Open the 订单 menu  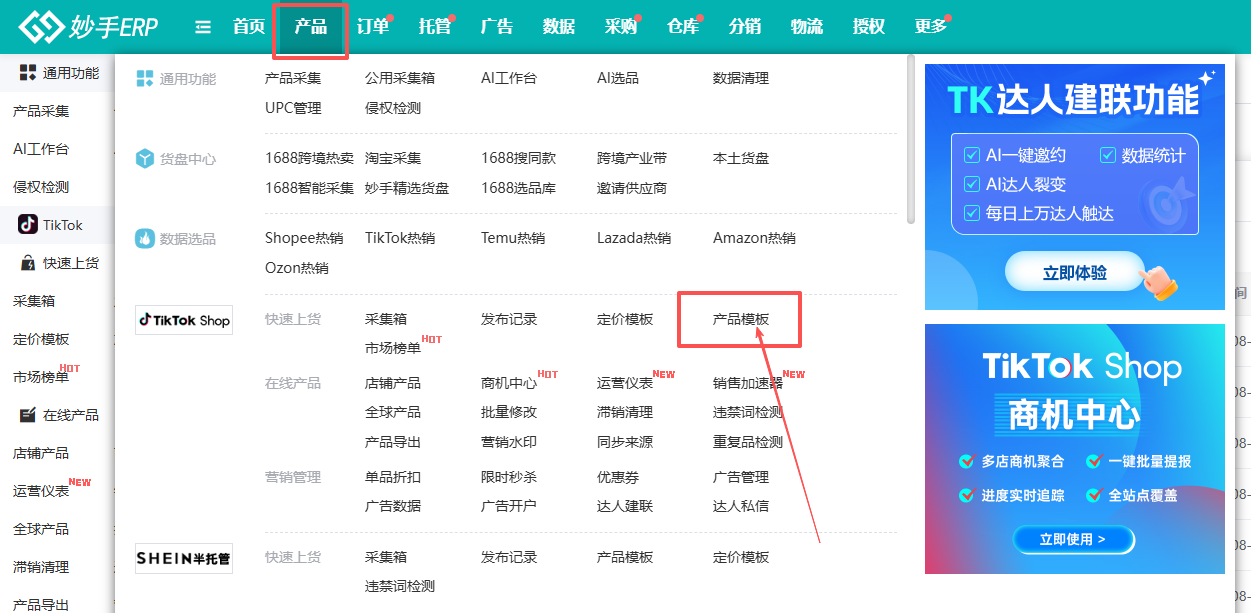pyautogui.click(x=373, y=27)
